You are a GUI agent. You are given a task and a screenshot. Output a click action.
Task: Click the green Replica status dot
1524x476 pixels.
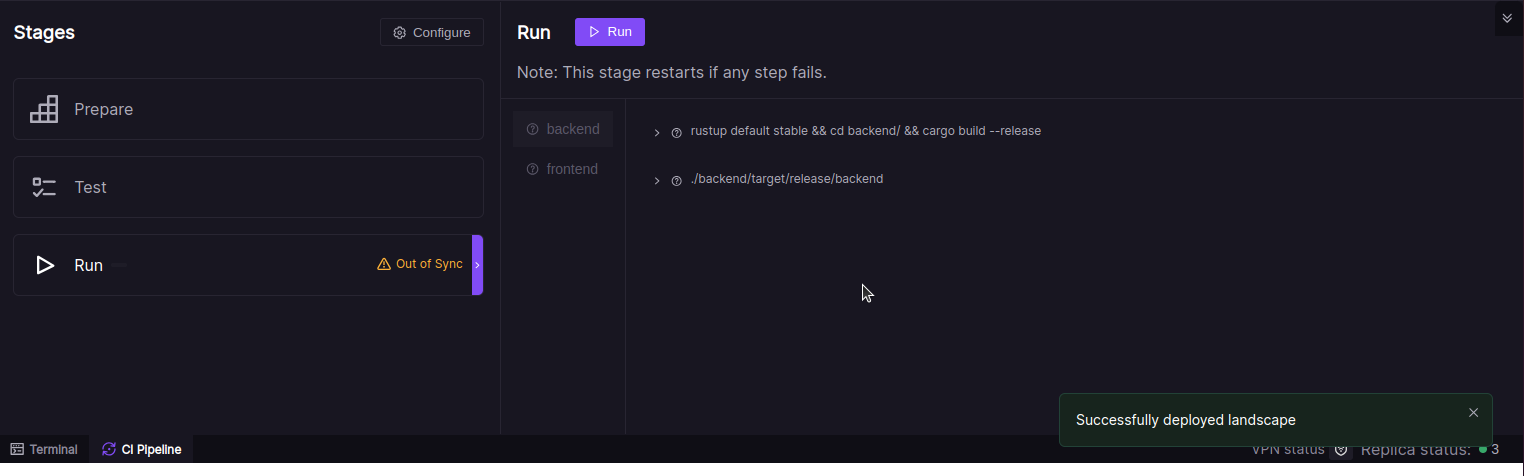[x=1483, y=450]
